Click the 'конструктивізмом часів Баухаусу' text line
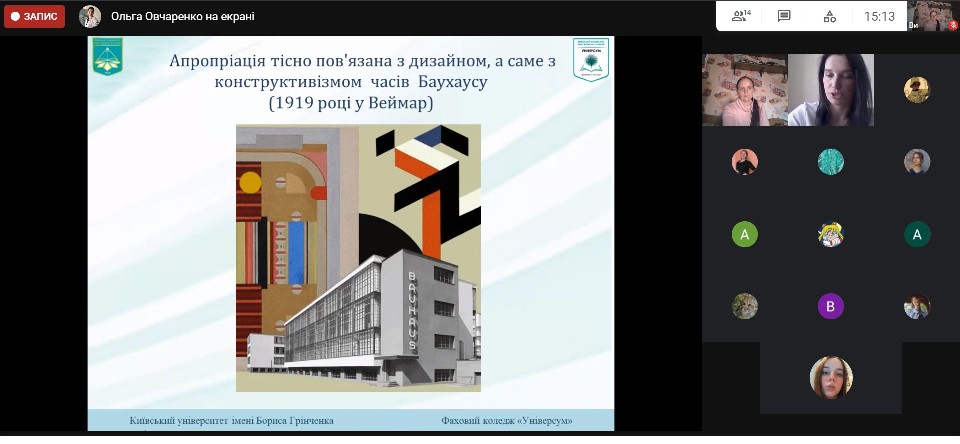 (x=351, y=82)
